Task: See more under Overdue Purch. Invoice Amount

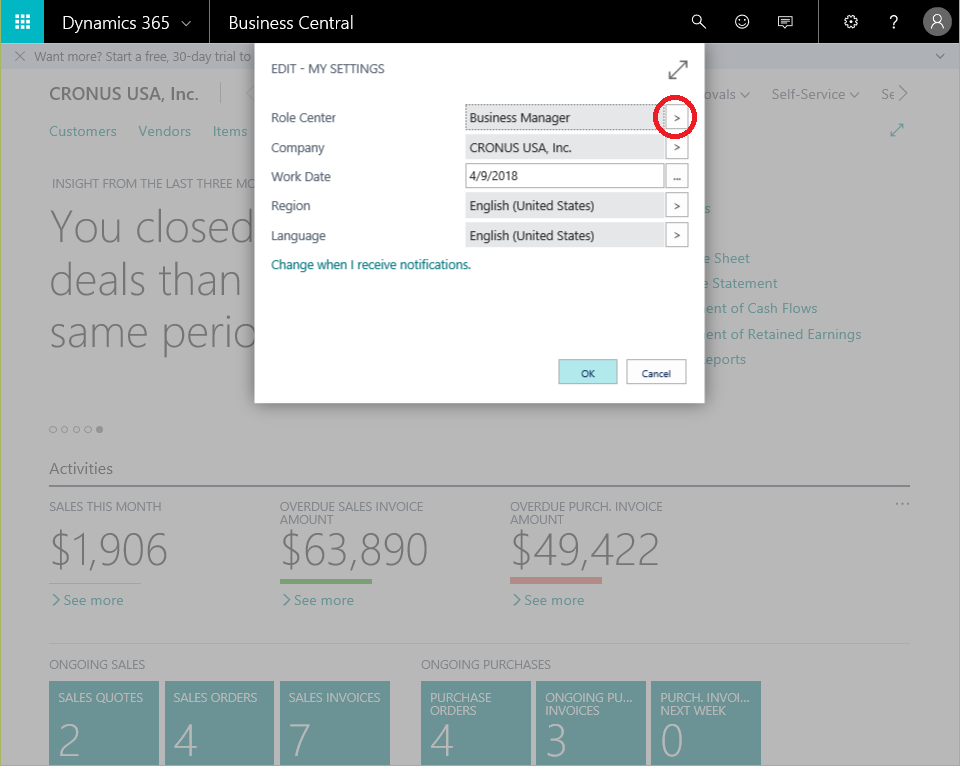Action: [x=548, y=600]
